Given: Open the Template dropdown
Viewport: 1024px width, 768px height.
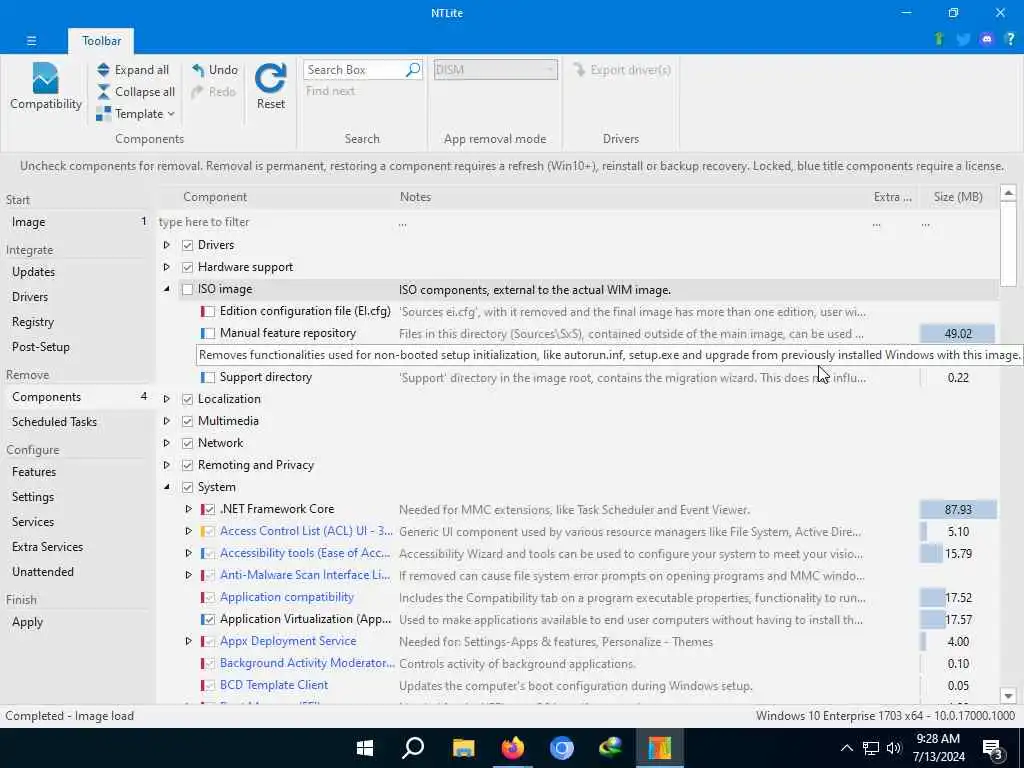Looking at the screenshot, I should (x=135, y=114).
